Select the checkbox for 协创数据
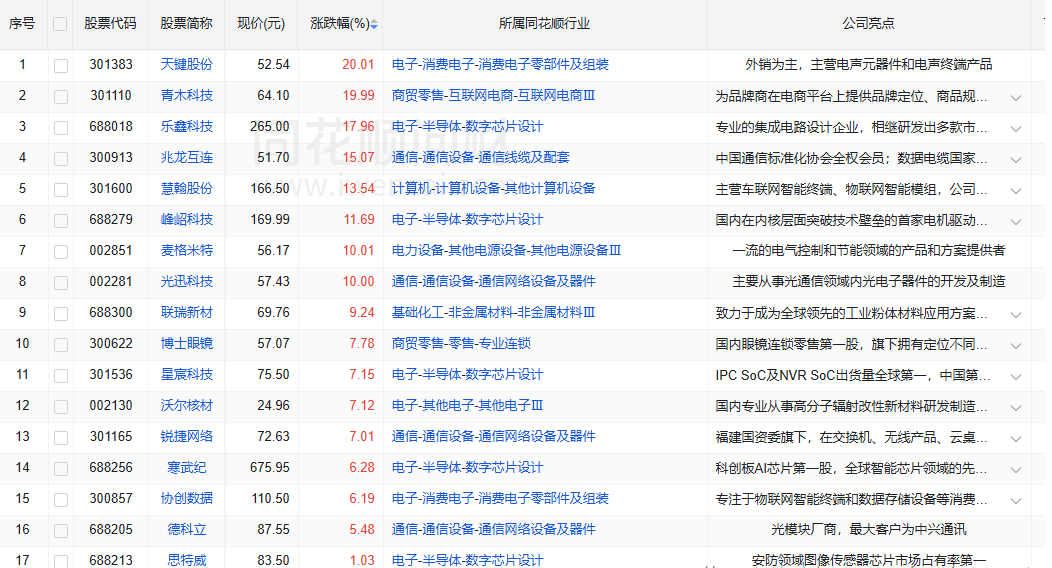Image resolution: width=1052 pixels, height=568 pixels. (x=60, y=500)
